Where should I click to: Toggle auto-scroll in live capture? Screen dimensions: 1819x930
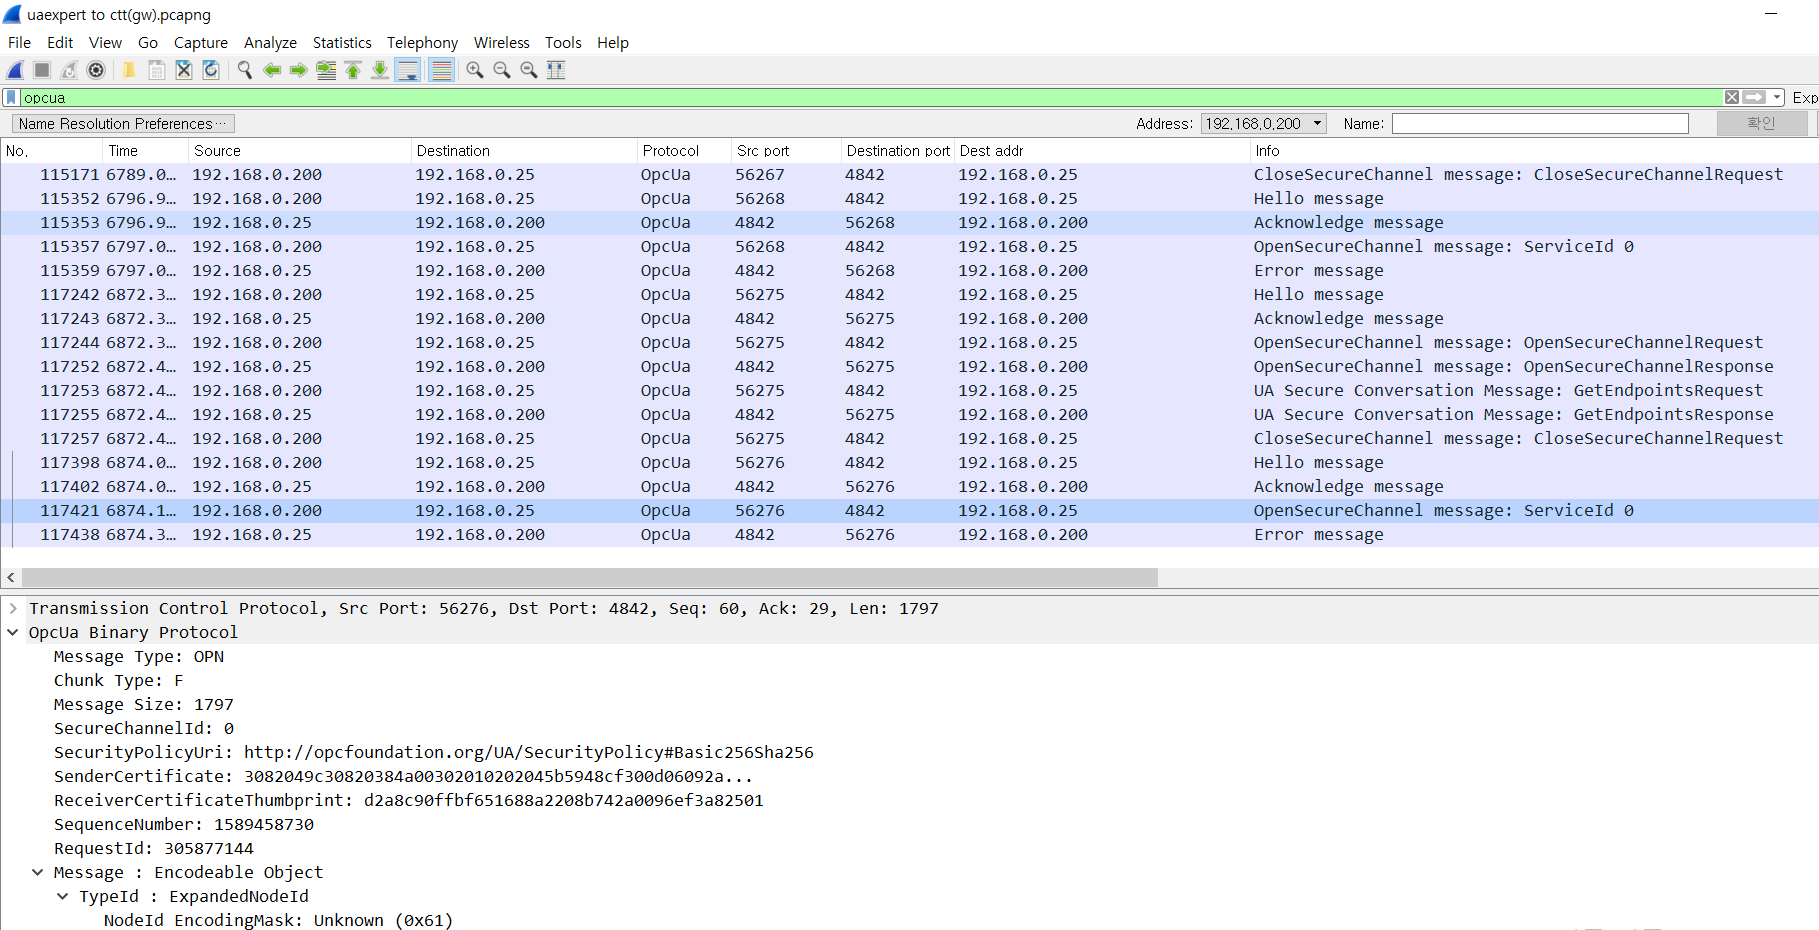click(408, 70)
